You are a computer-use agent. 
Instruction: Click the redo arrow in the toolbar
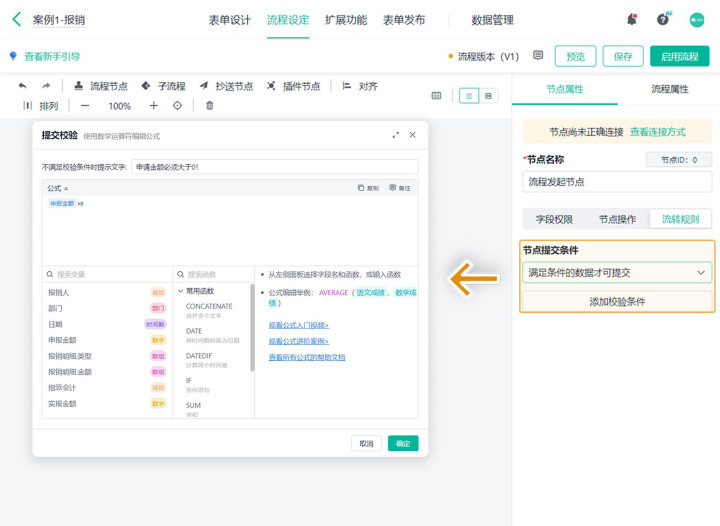pos(46,86)
